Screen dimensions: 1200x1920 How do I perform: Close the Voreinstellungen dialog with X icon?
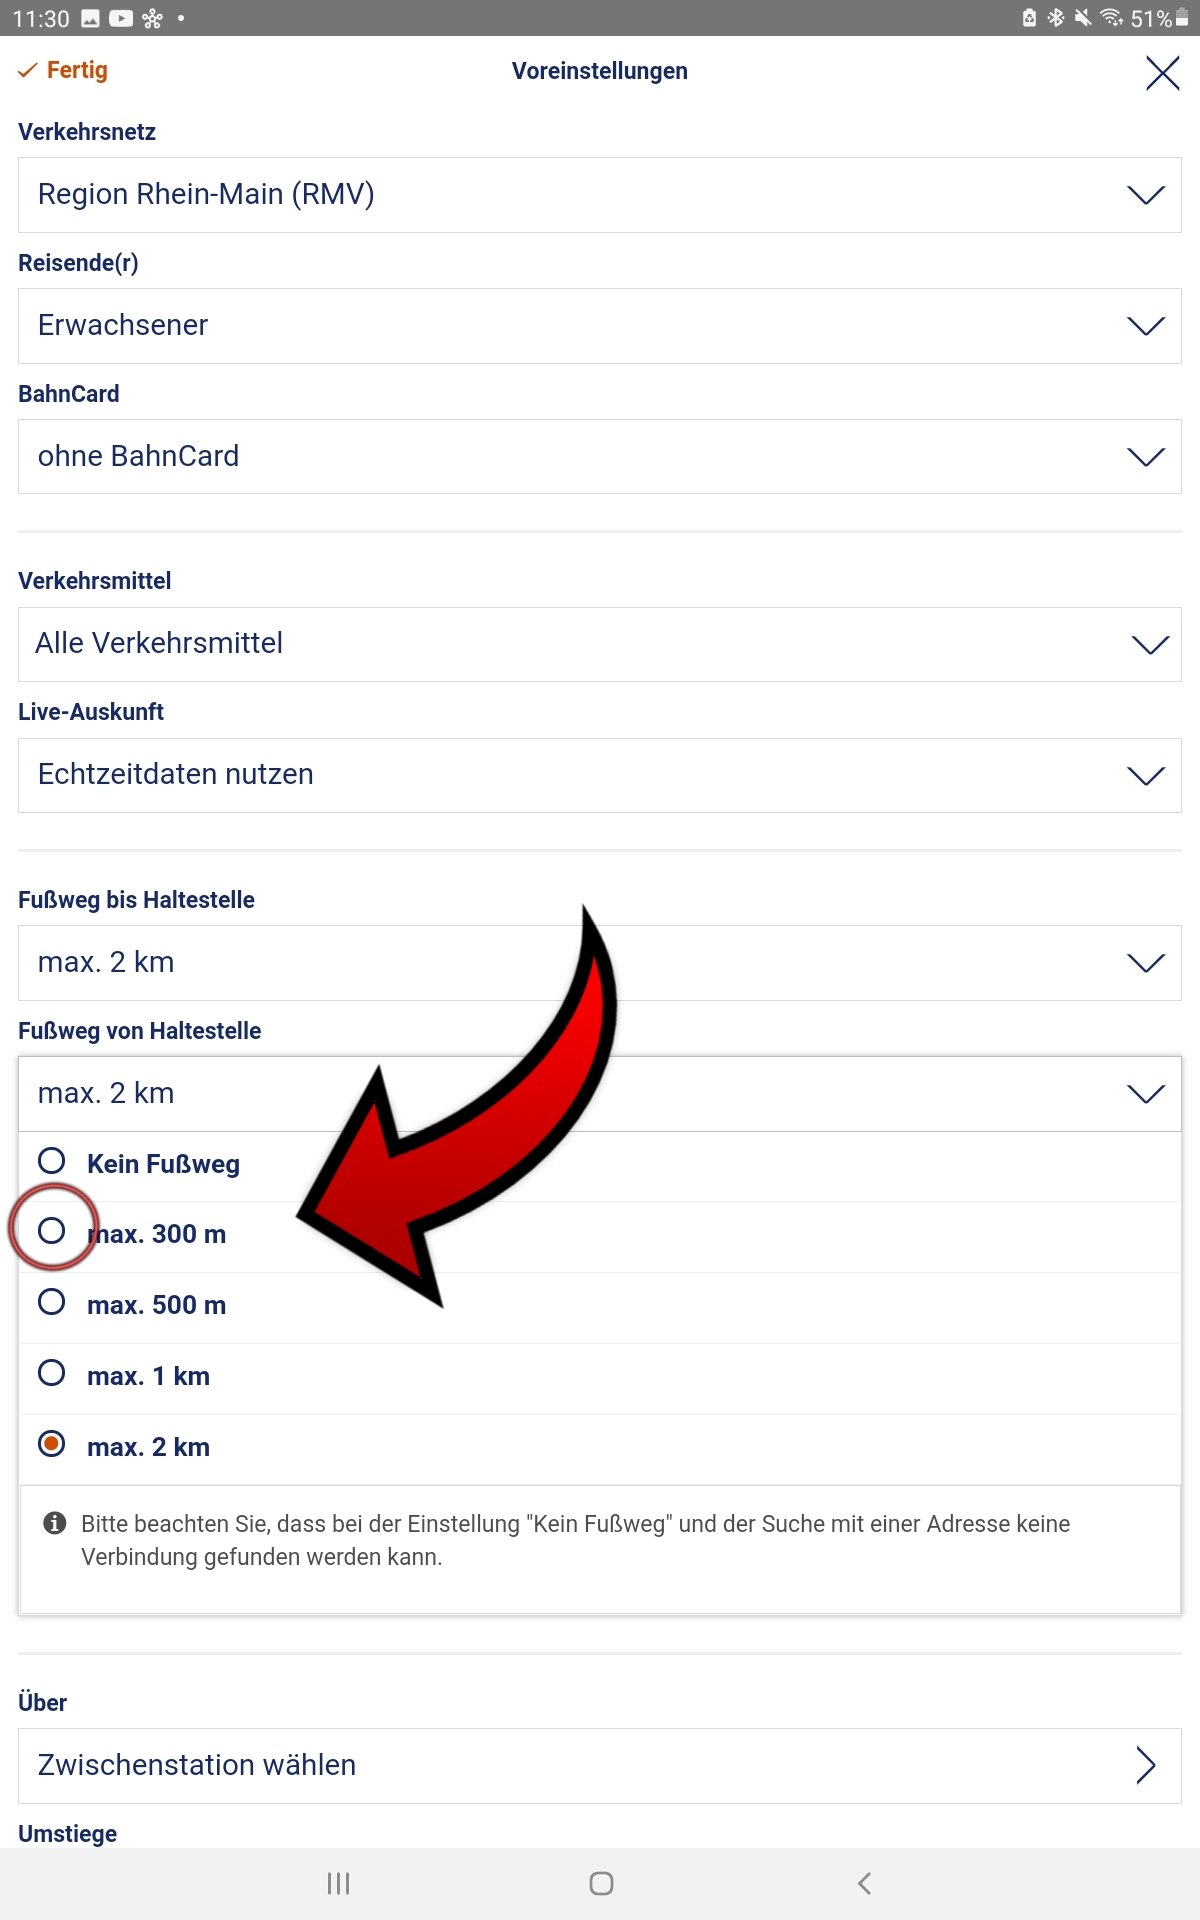pos(1162,72)
